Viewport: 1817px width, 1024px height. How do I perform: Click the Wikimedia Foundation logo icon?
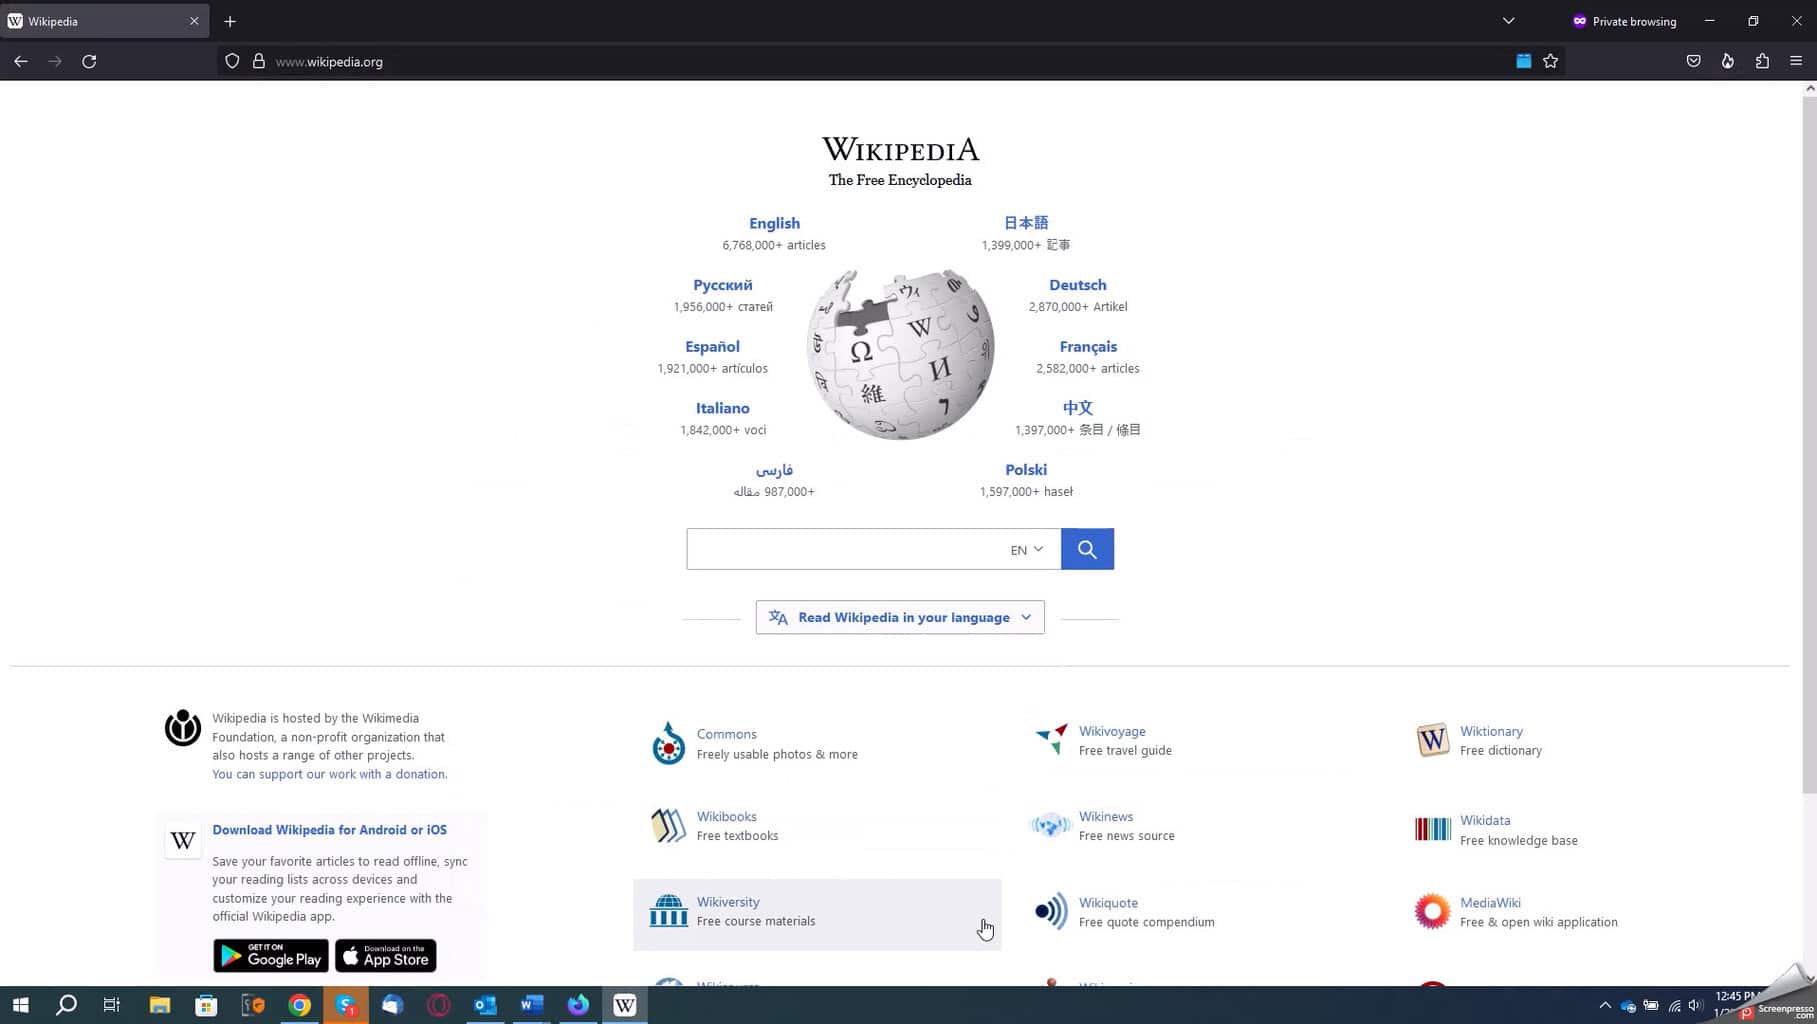click(x=183, y=728)
